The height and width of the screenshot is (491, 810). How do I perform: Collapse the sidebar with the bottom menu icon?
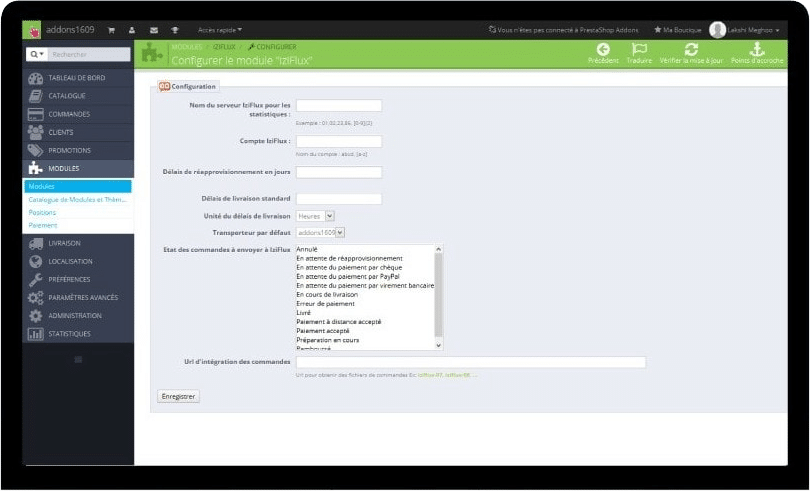tap(78, 359)
